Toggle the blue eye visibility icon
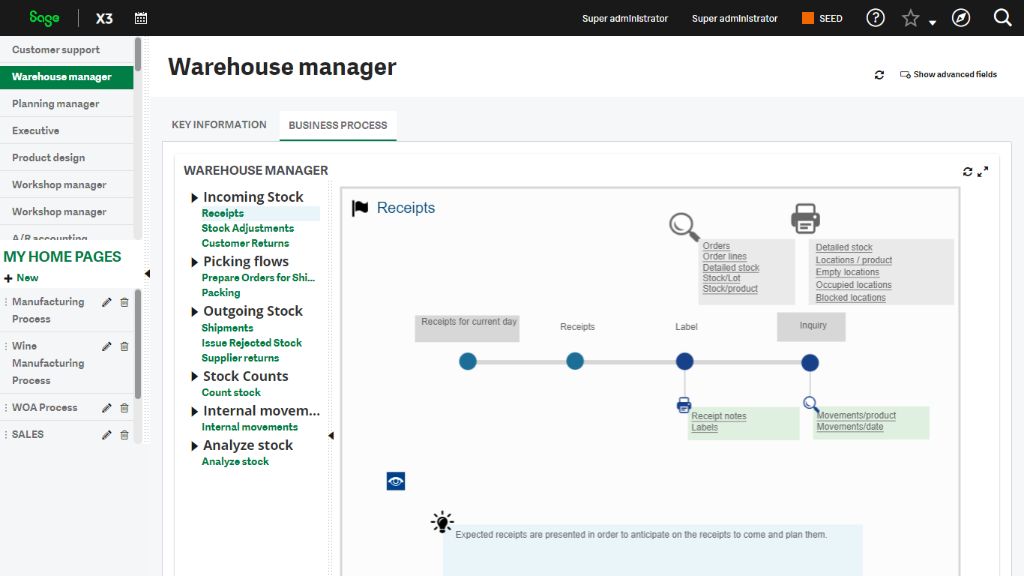This screenshot has width=1024, height=576. coord(396,481)
